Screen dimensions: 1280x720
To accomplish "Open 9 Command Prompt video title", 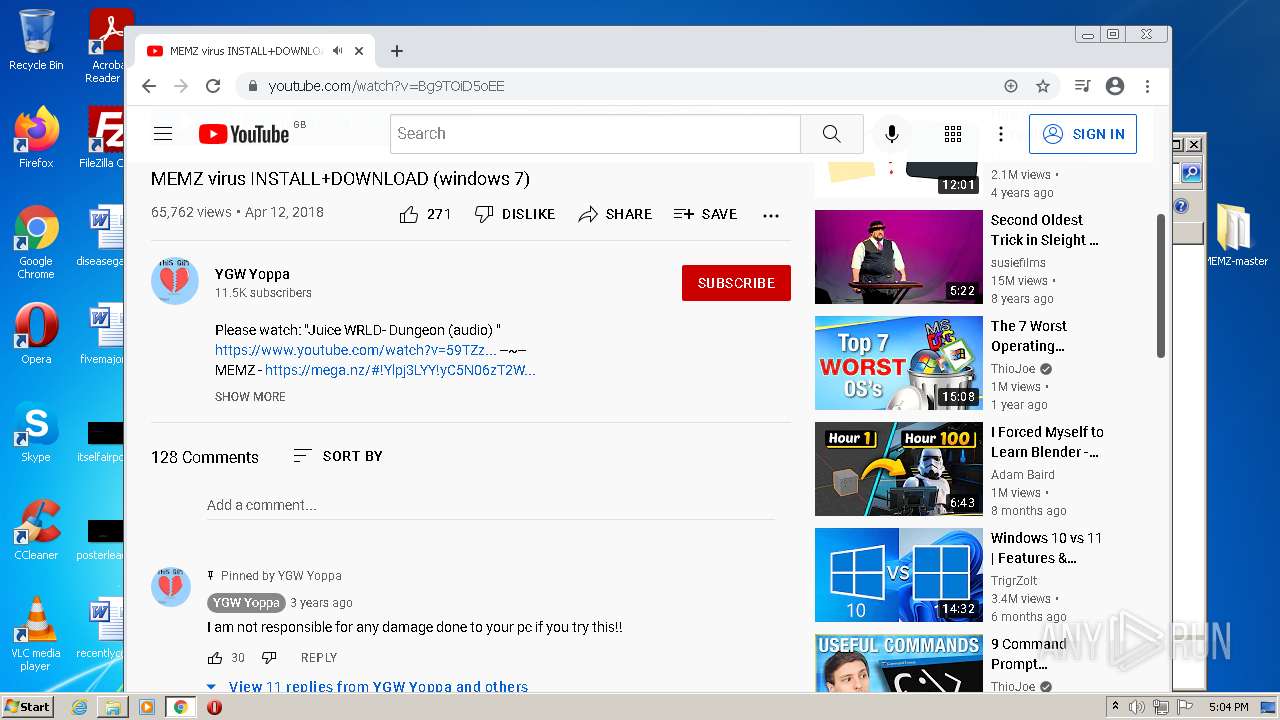I will point(1028,654).
